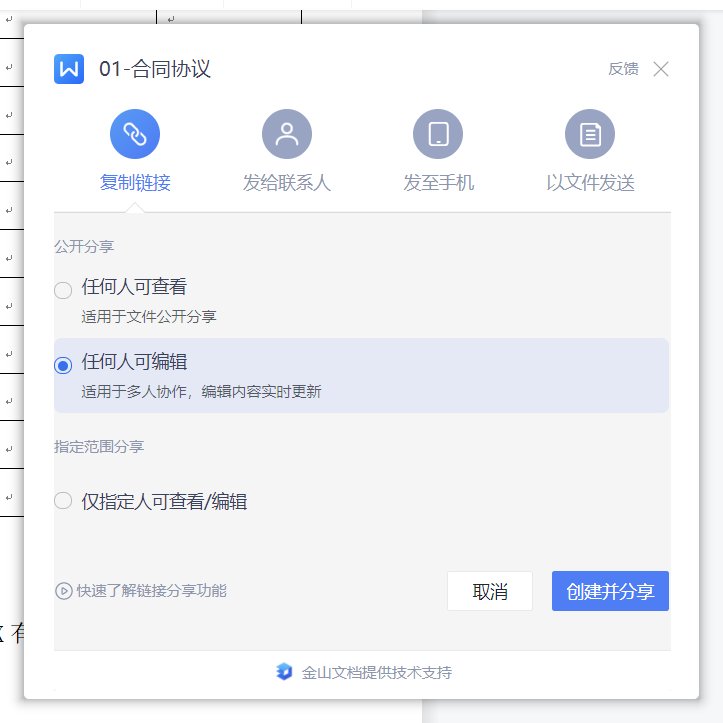Open the 发给联系人 tab label
The height and width of the screenshot is (723, 723).
(287, 183)
